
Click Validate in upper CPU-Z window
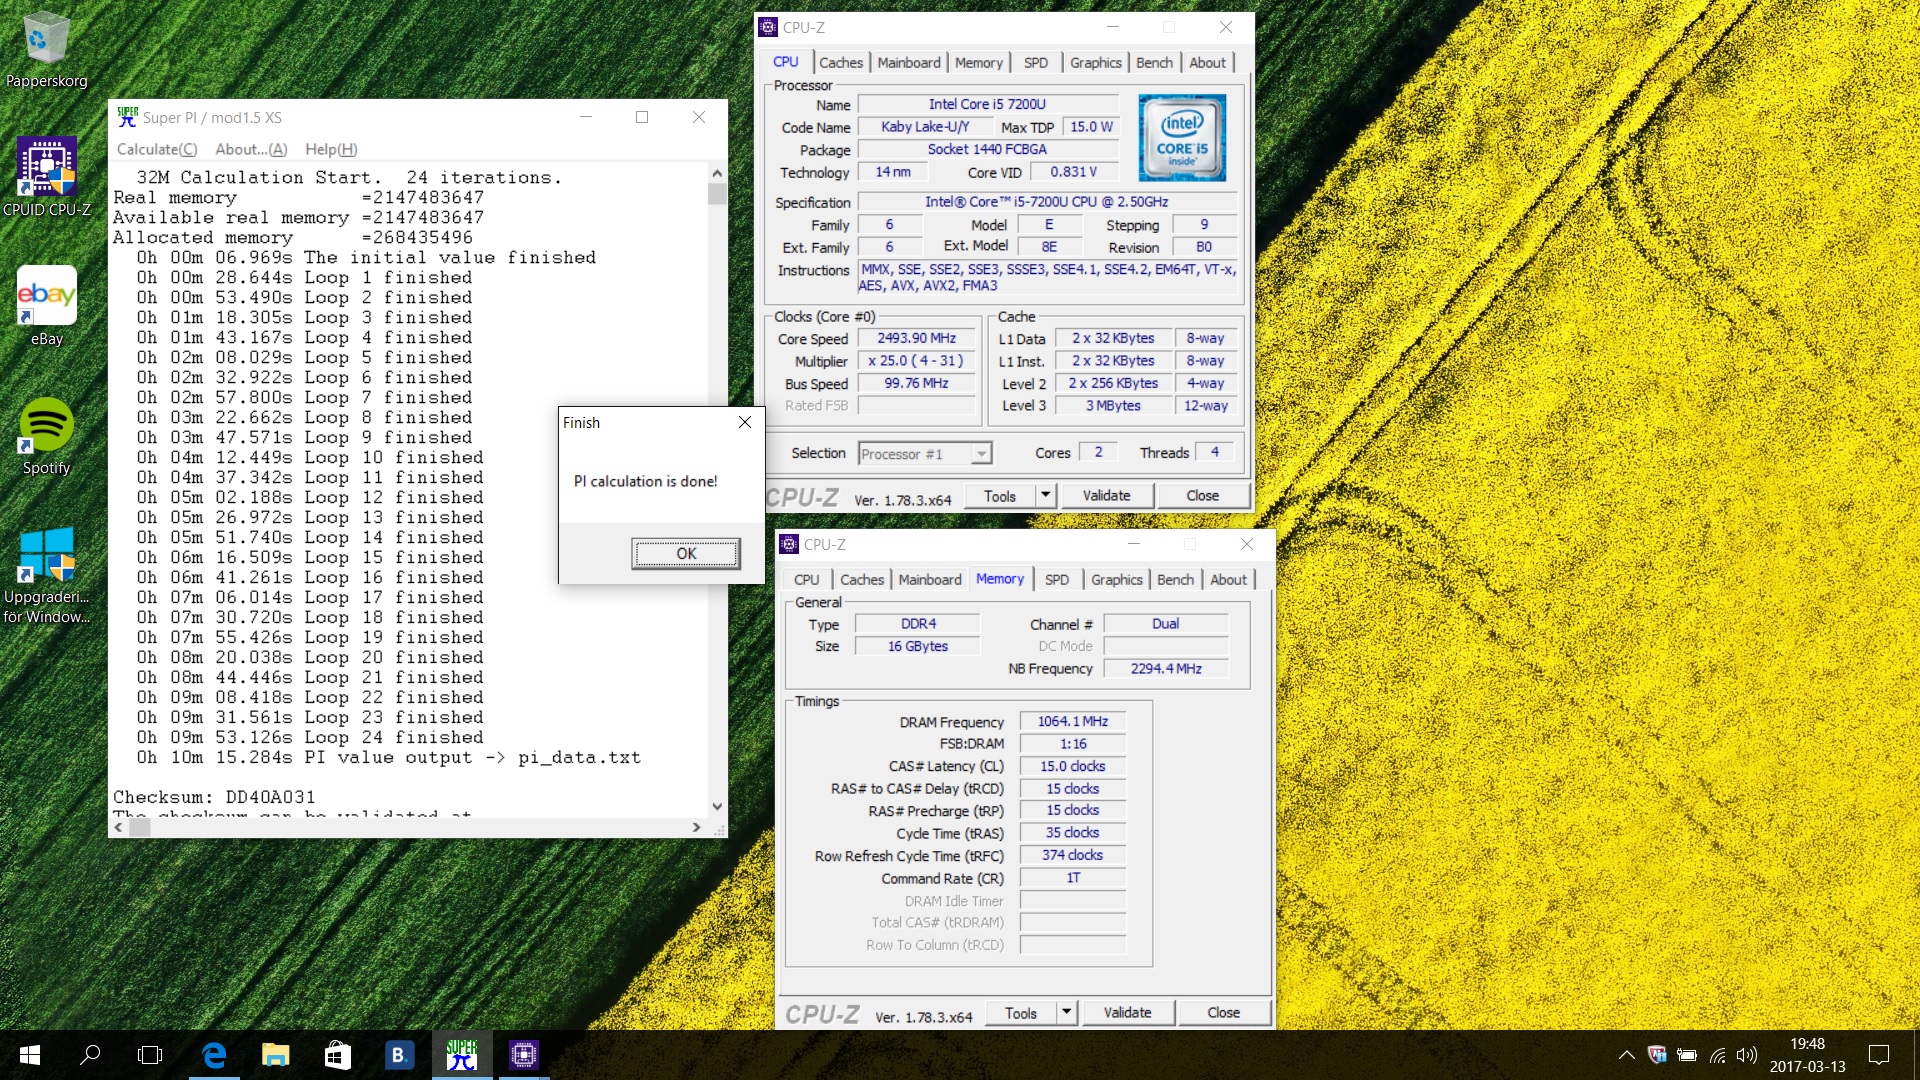(x=1106, y=496)
